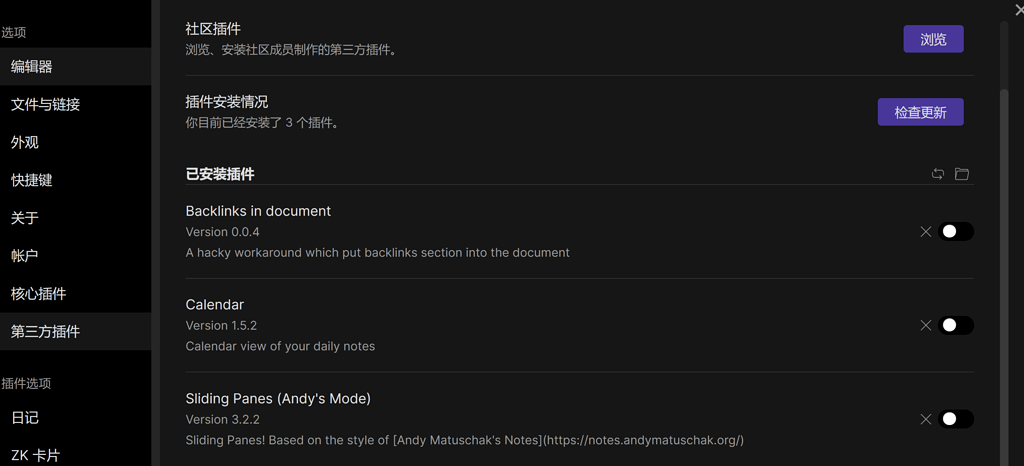Screen dimensions: 1024x466
Task: Click the Backlinks in document plugin name
Action: click(x=258, y=211)
